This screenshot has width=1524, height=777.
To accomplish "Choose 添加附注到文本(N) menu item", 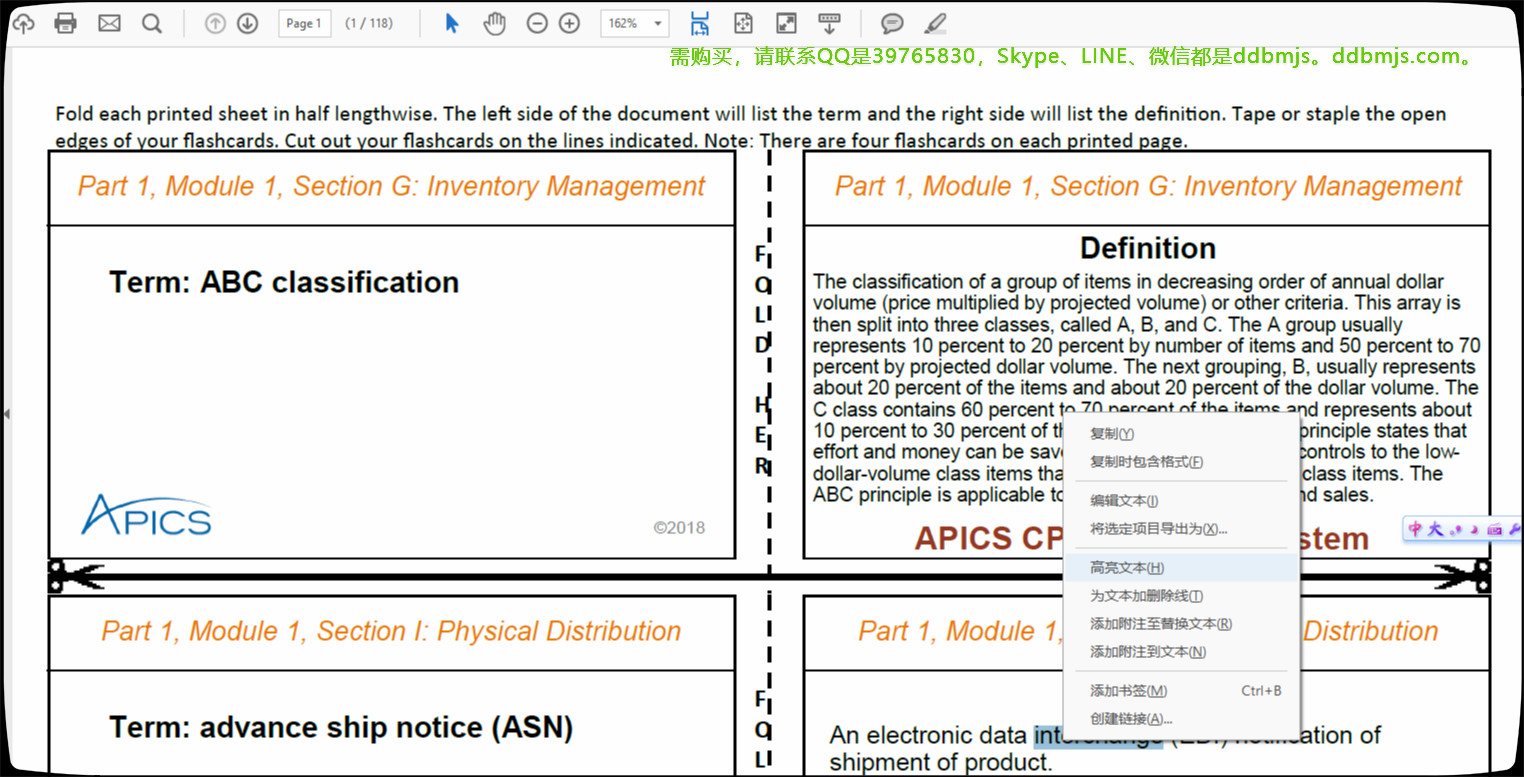I will coord(1180,652).
